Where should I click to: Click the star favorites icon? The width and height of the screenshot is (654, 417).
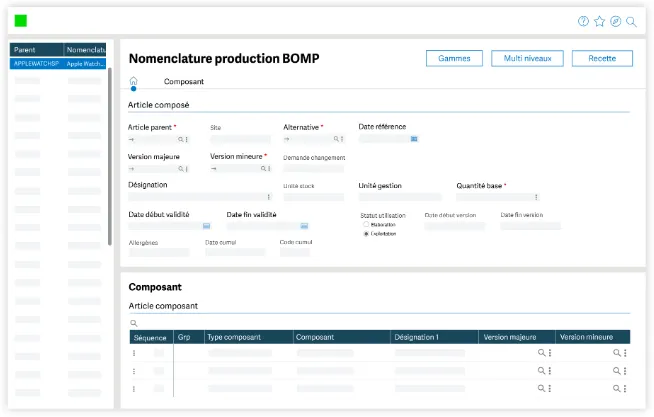pos(599,21)
